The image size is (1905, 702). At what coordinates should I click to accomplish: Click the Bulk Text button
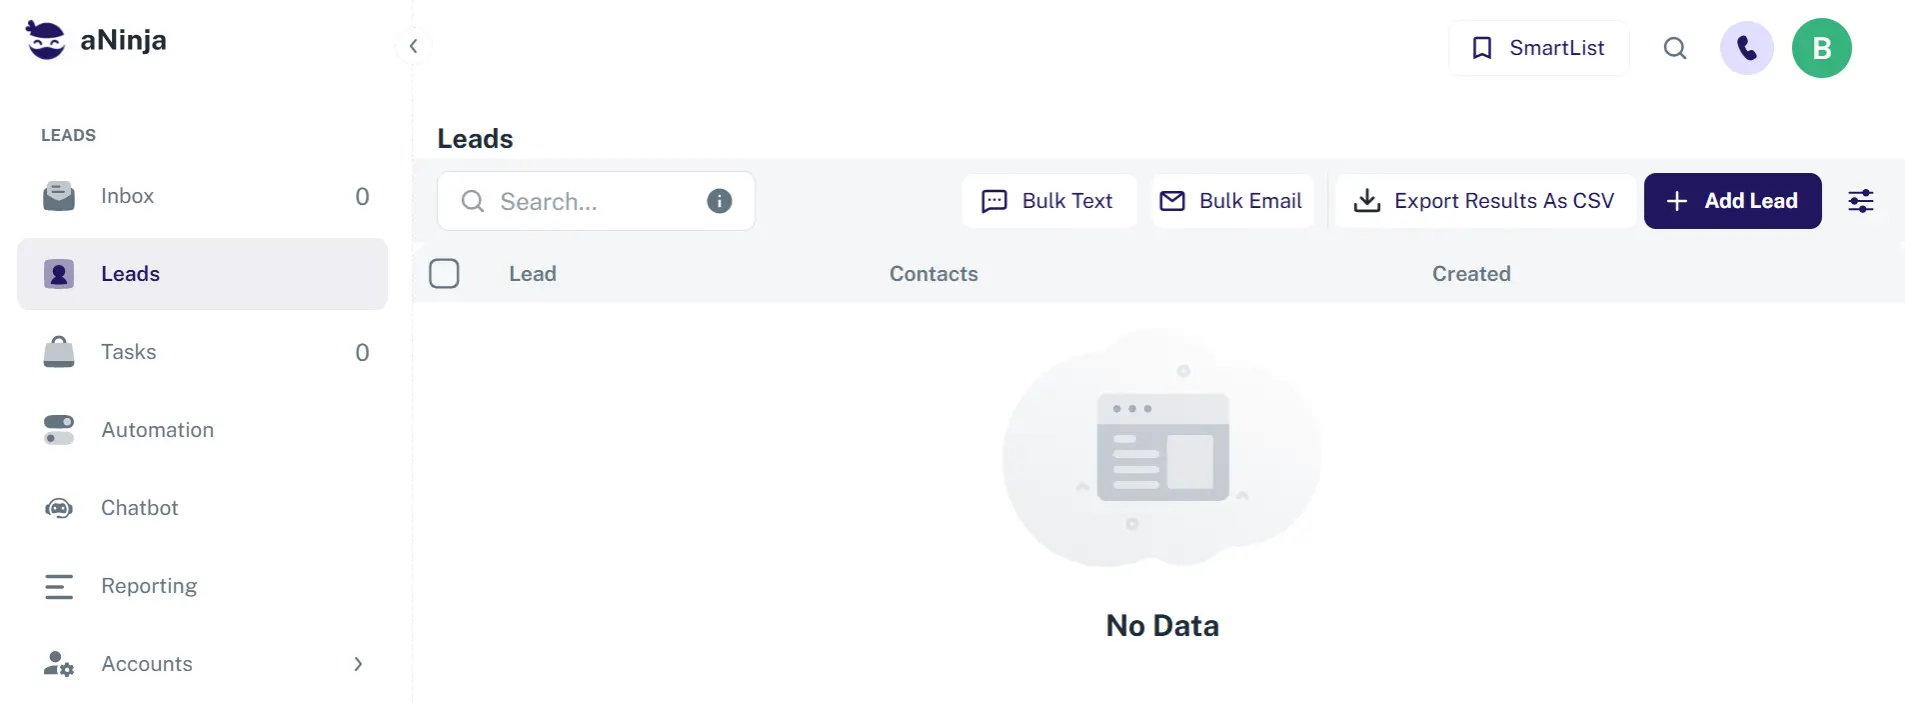(x=1048, y=201)
